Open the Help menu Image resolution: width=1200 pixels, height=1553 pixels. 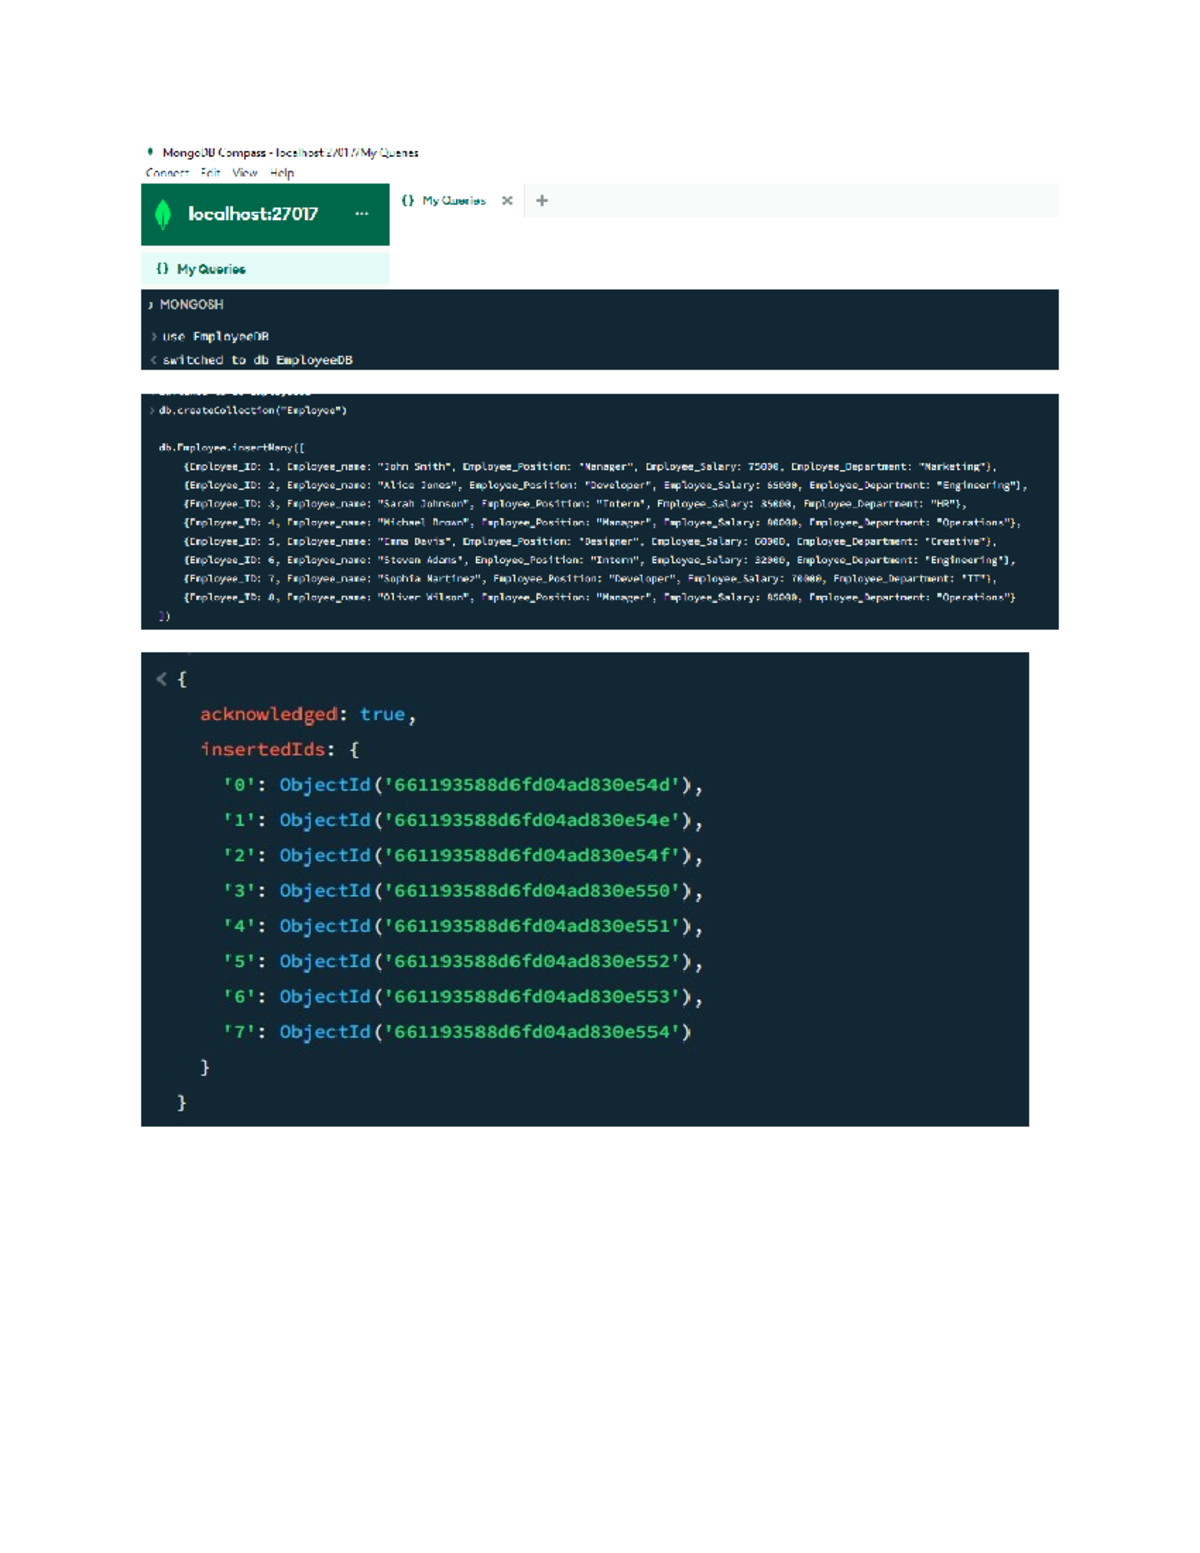pos(282,173)
